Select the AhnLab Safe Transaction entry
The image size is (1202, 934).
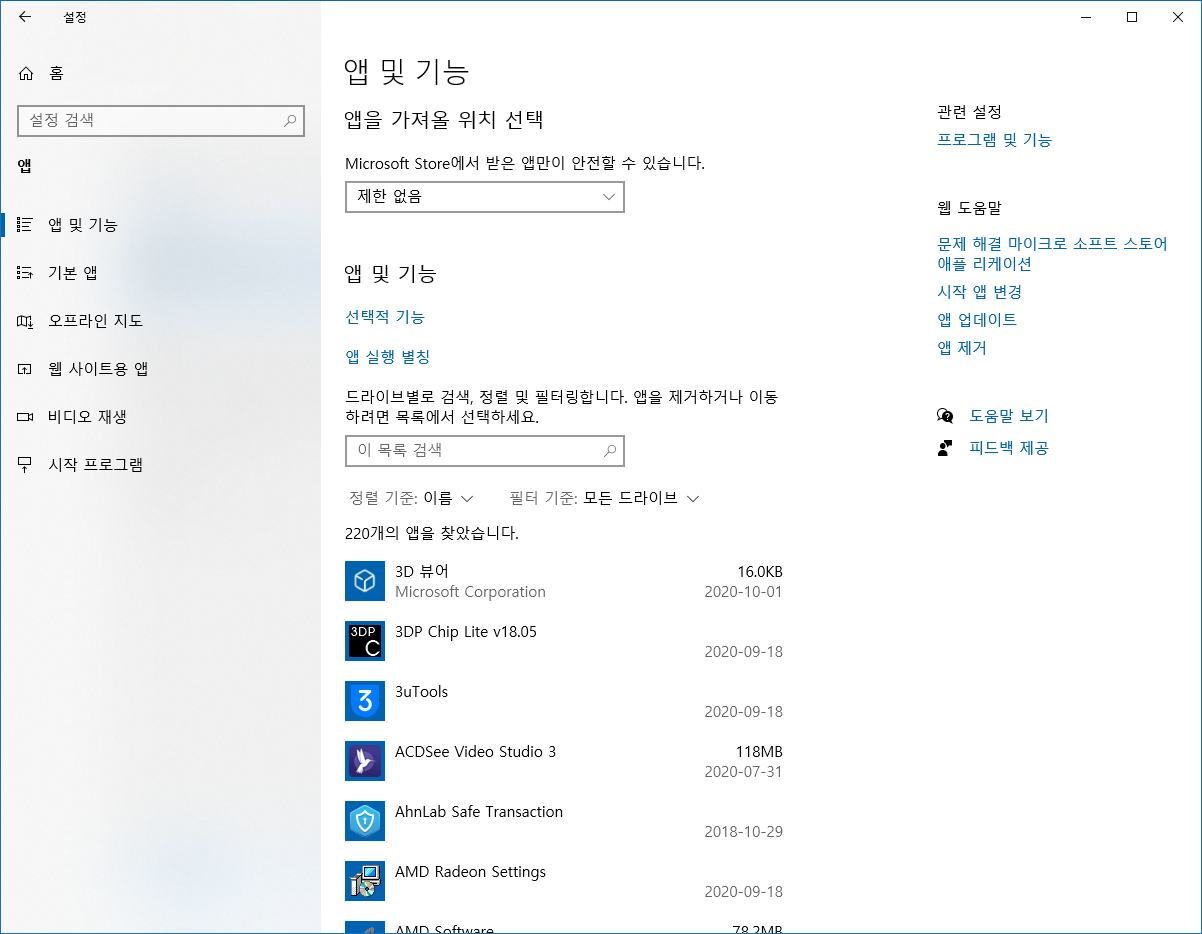[x=479, y=812]
